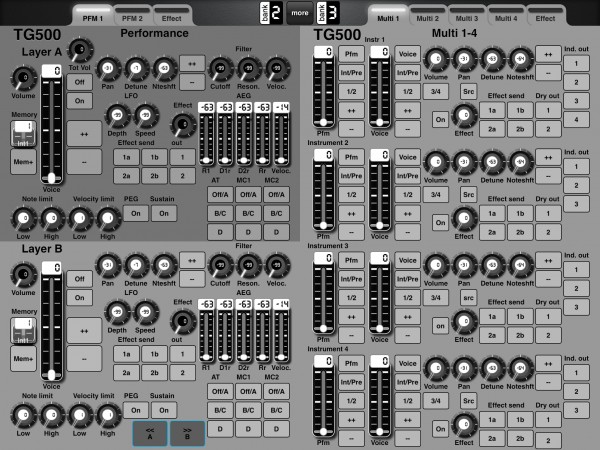This screenshot has width=600, height=450.
Task: Click Layer B LFO Depth knob
Action: pyautogui.click(x=117, y=313)
